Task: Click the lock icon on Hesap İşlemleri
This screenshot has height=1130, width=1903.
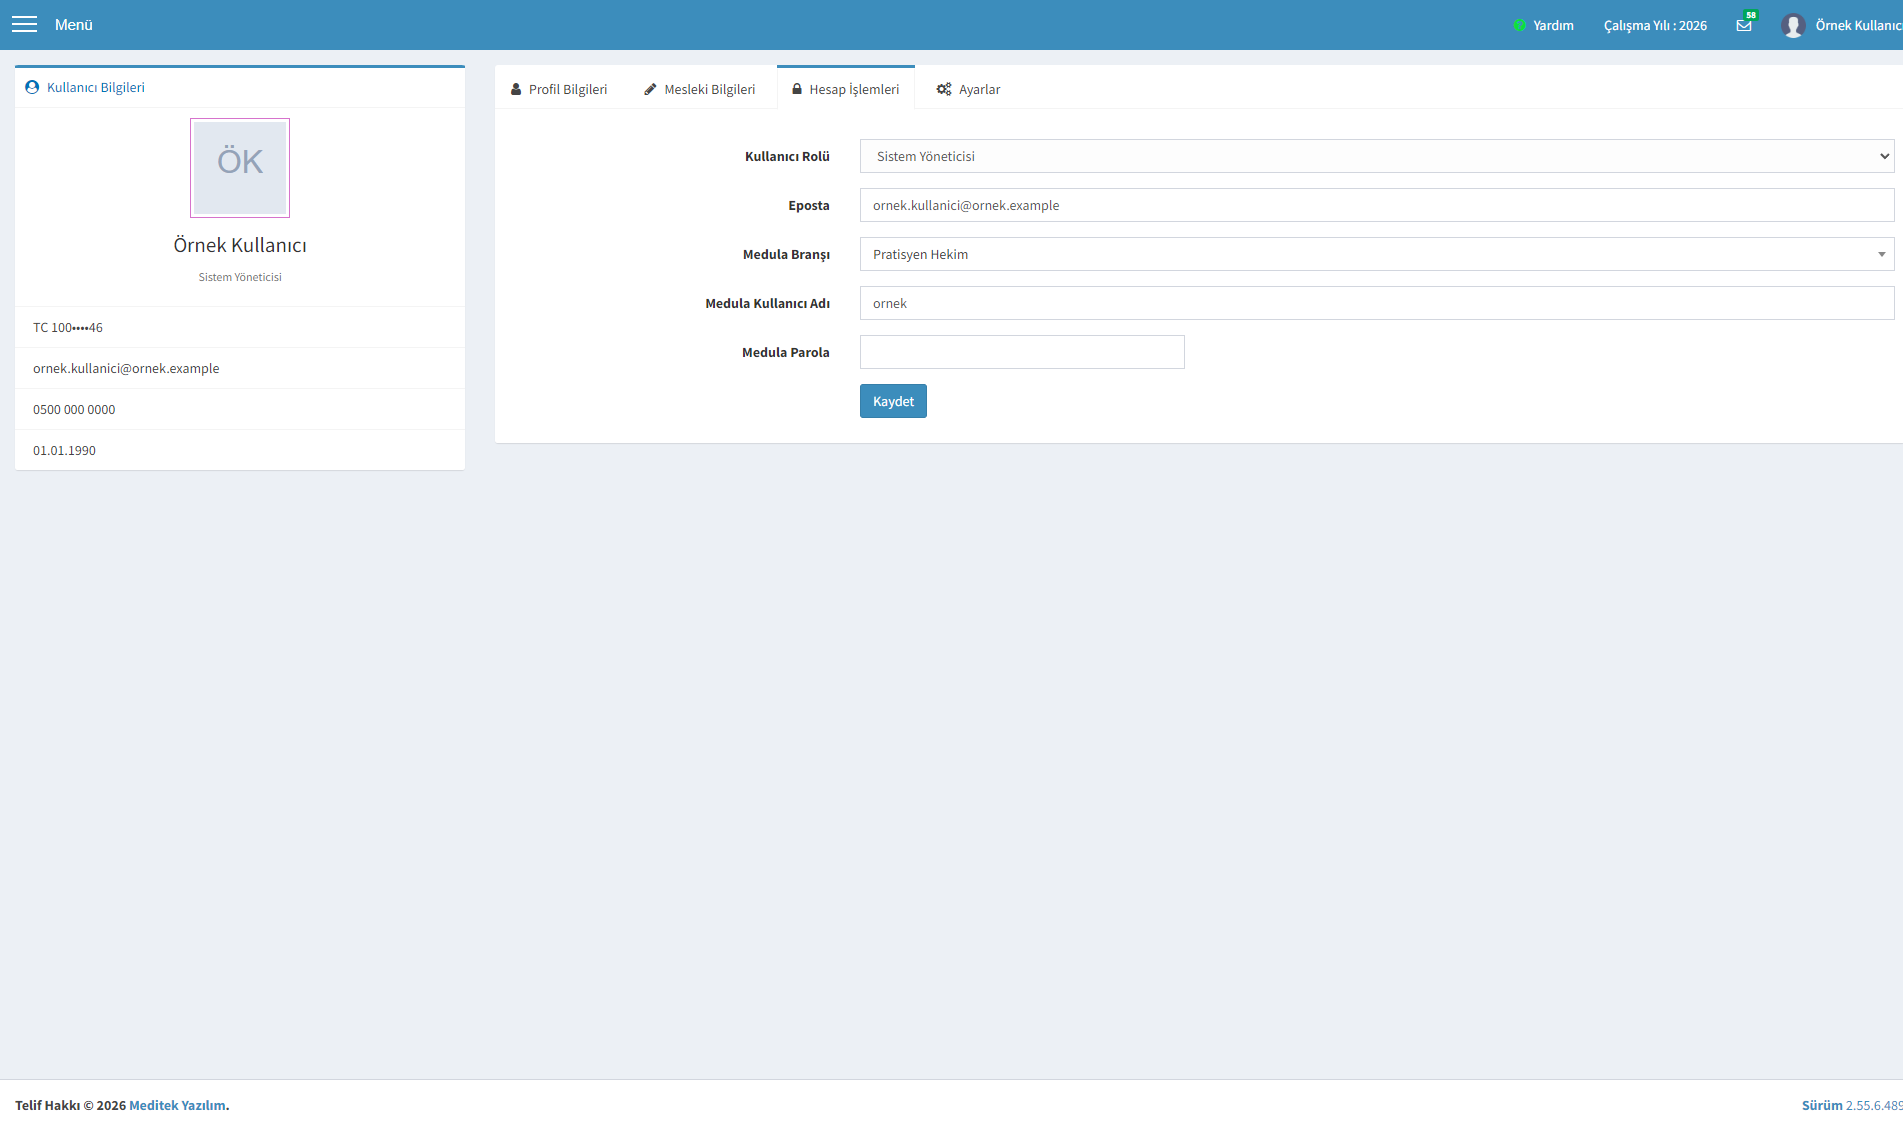Action: click(797, 89)
